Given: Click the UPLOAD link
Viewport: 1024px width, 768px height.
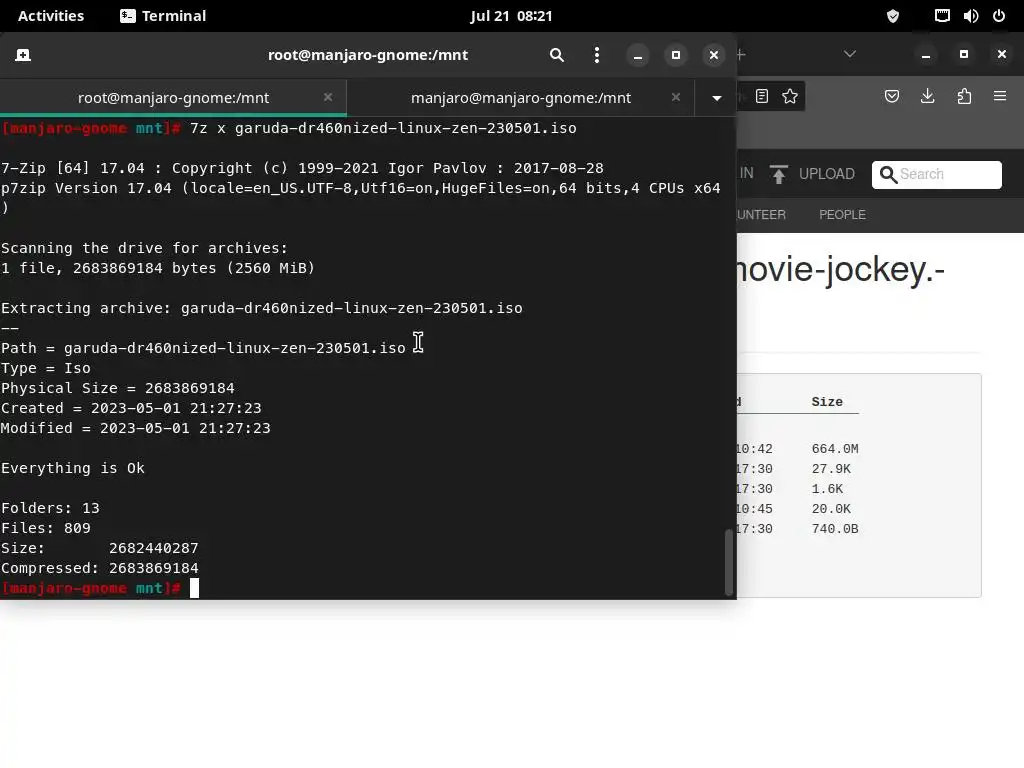Looking at the screenshot, I should point(826,174).
